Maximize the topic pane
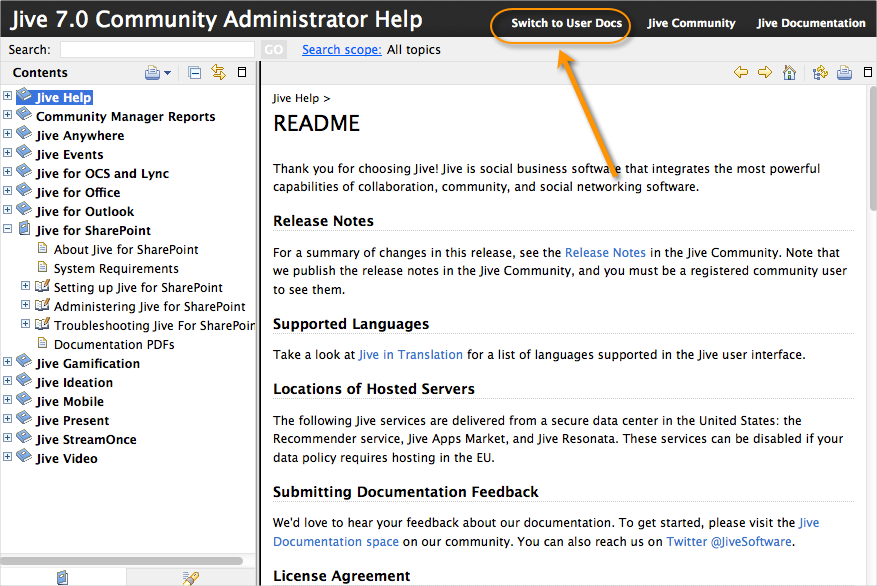This screenshot has width=877, height=586. (x=868, y=72)
